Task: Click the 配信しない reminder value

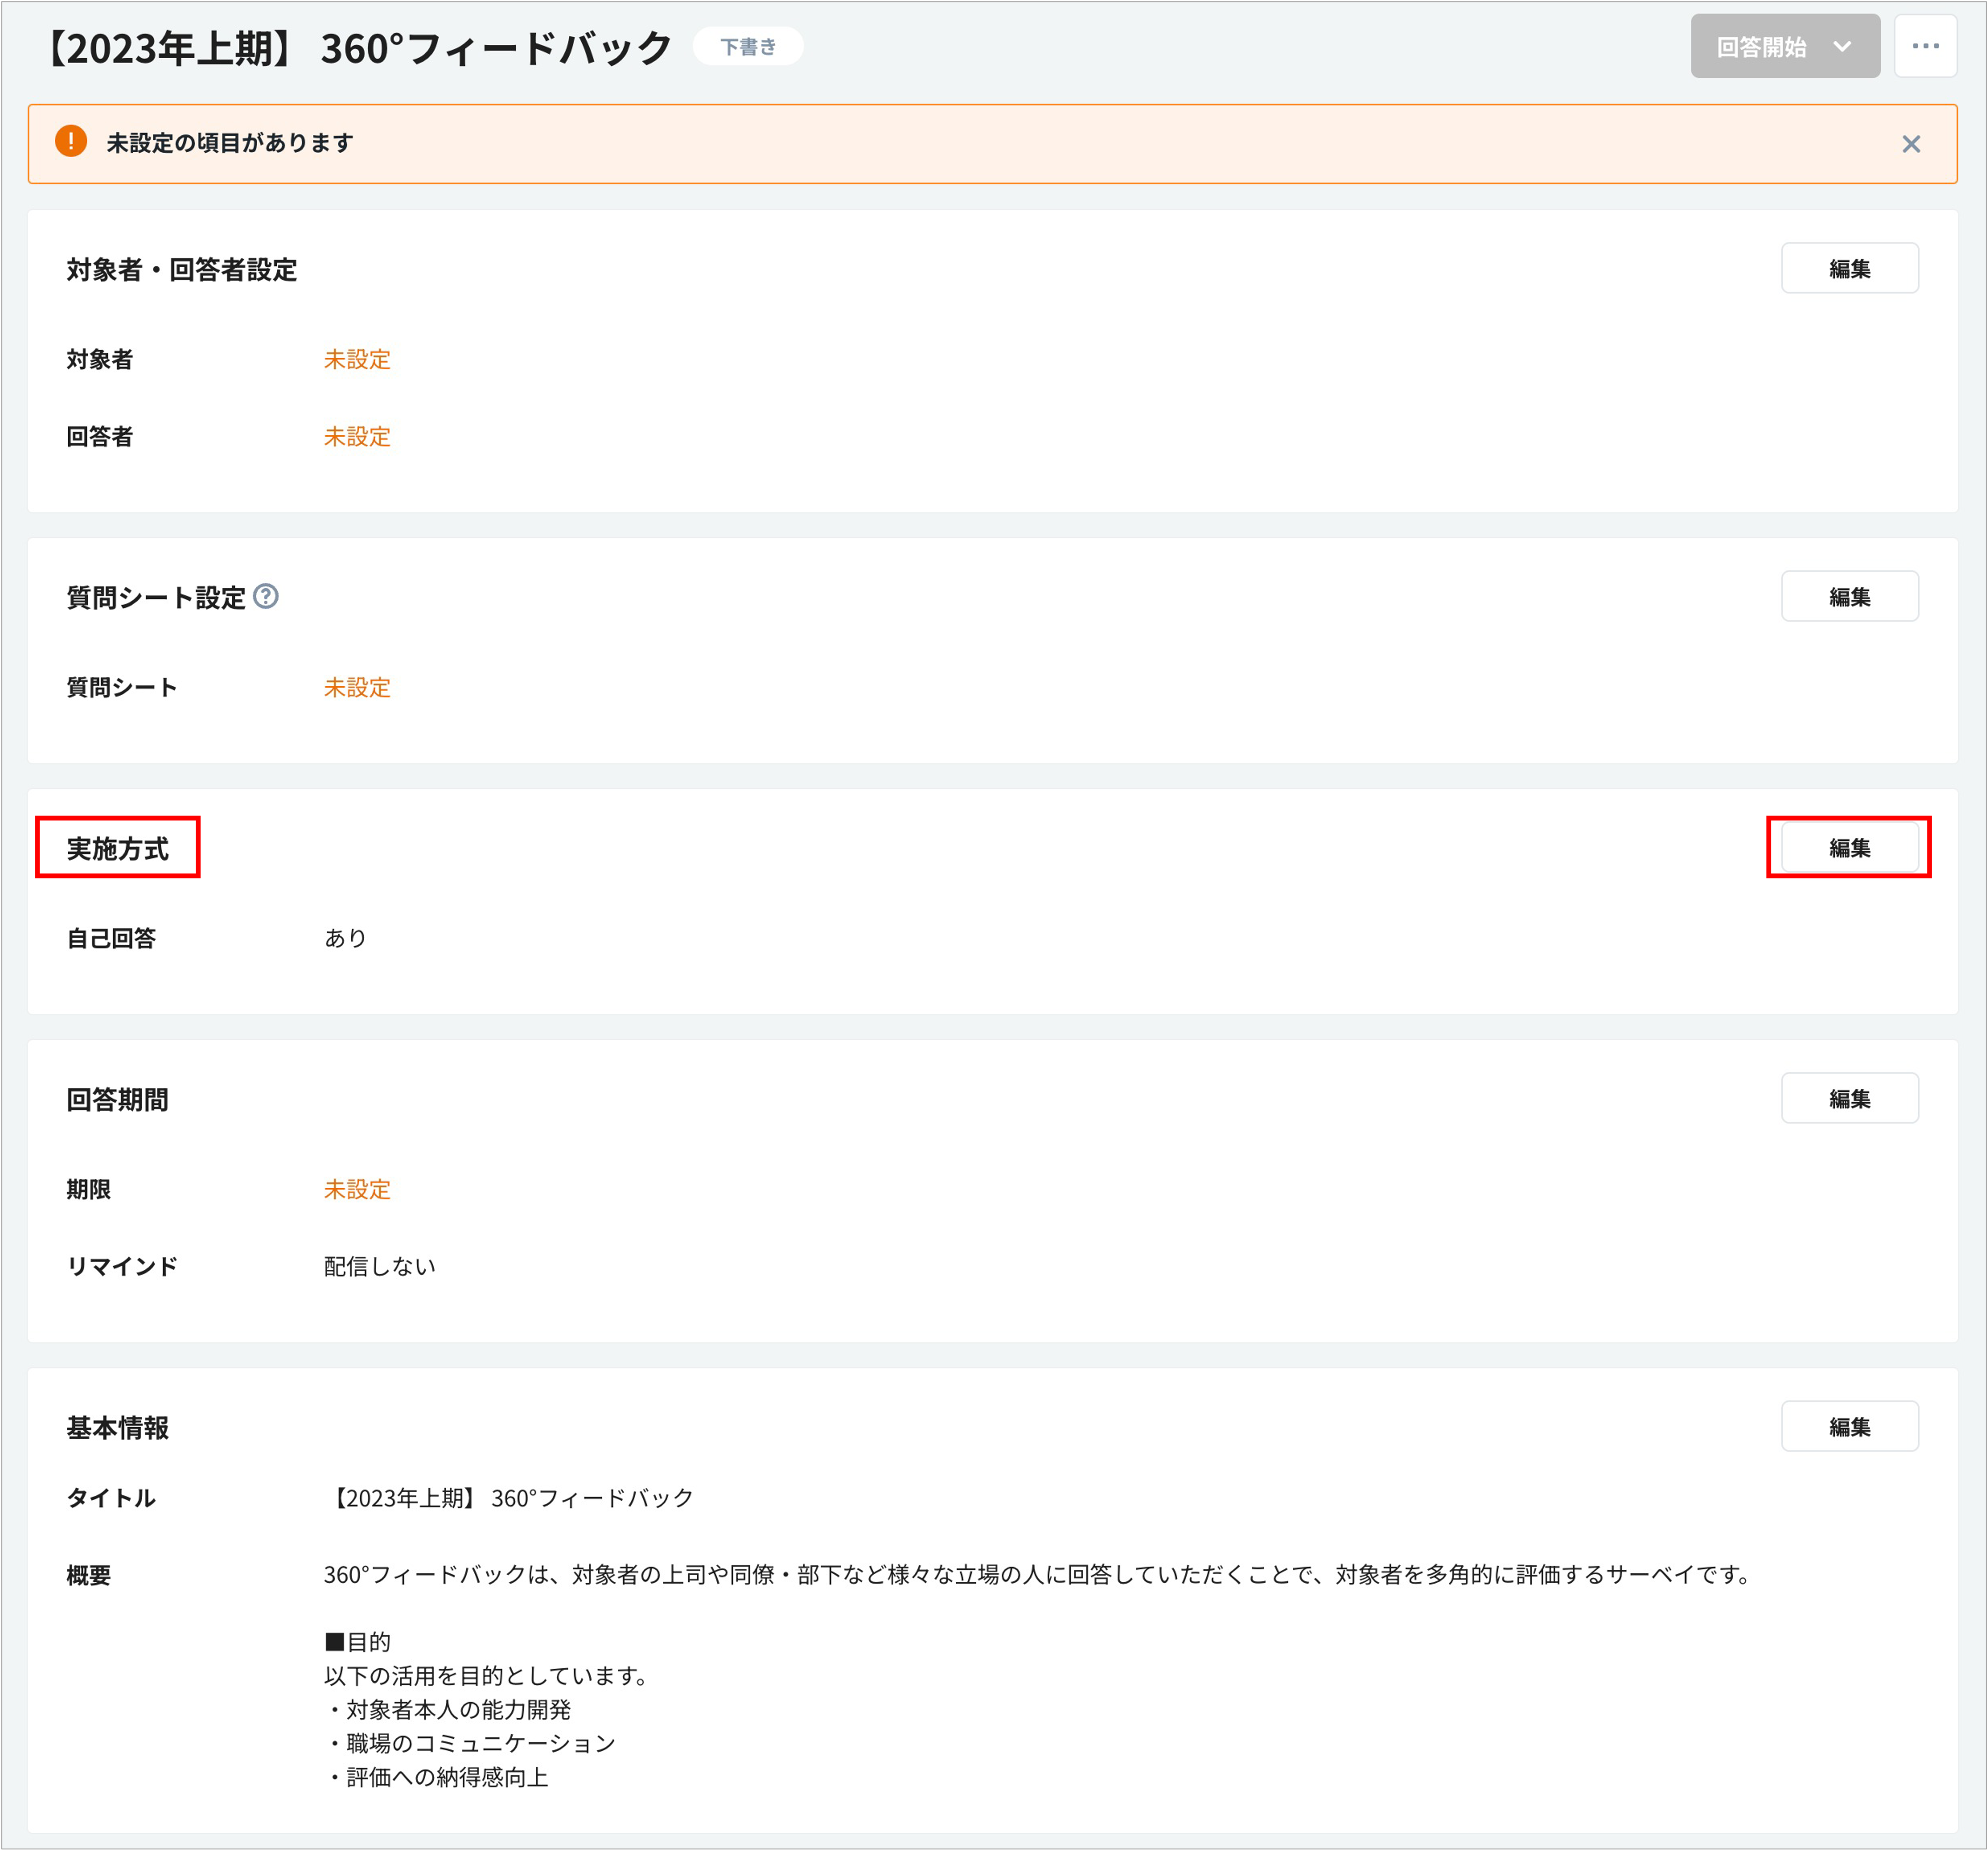Action: [x=380, y=1266]
